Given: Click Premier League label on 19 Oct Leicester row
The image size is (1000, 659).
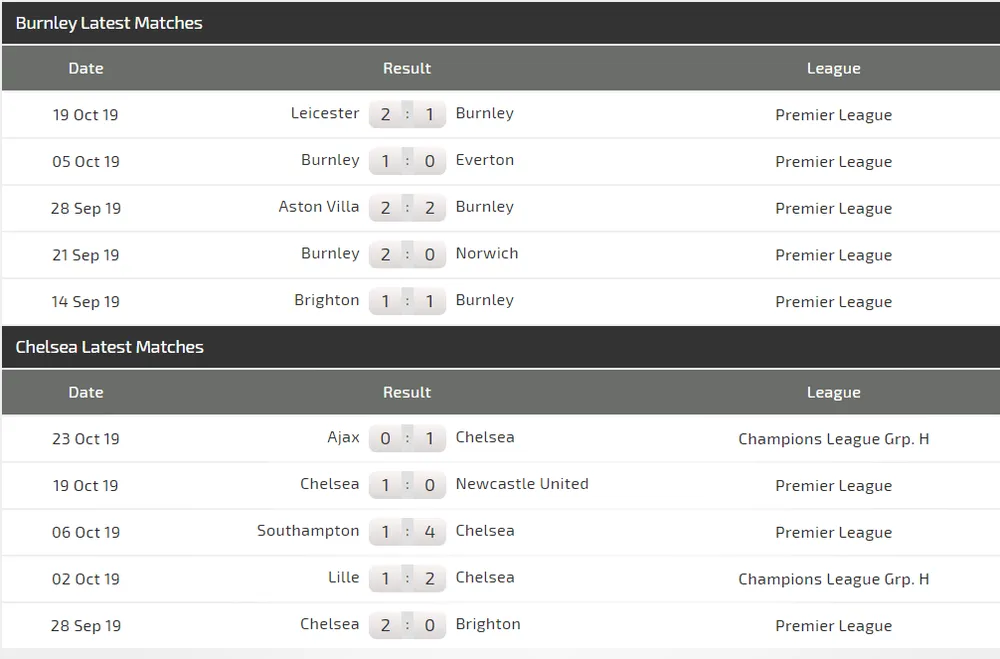Looking at the screenshot, I should pos(833,115).
